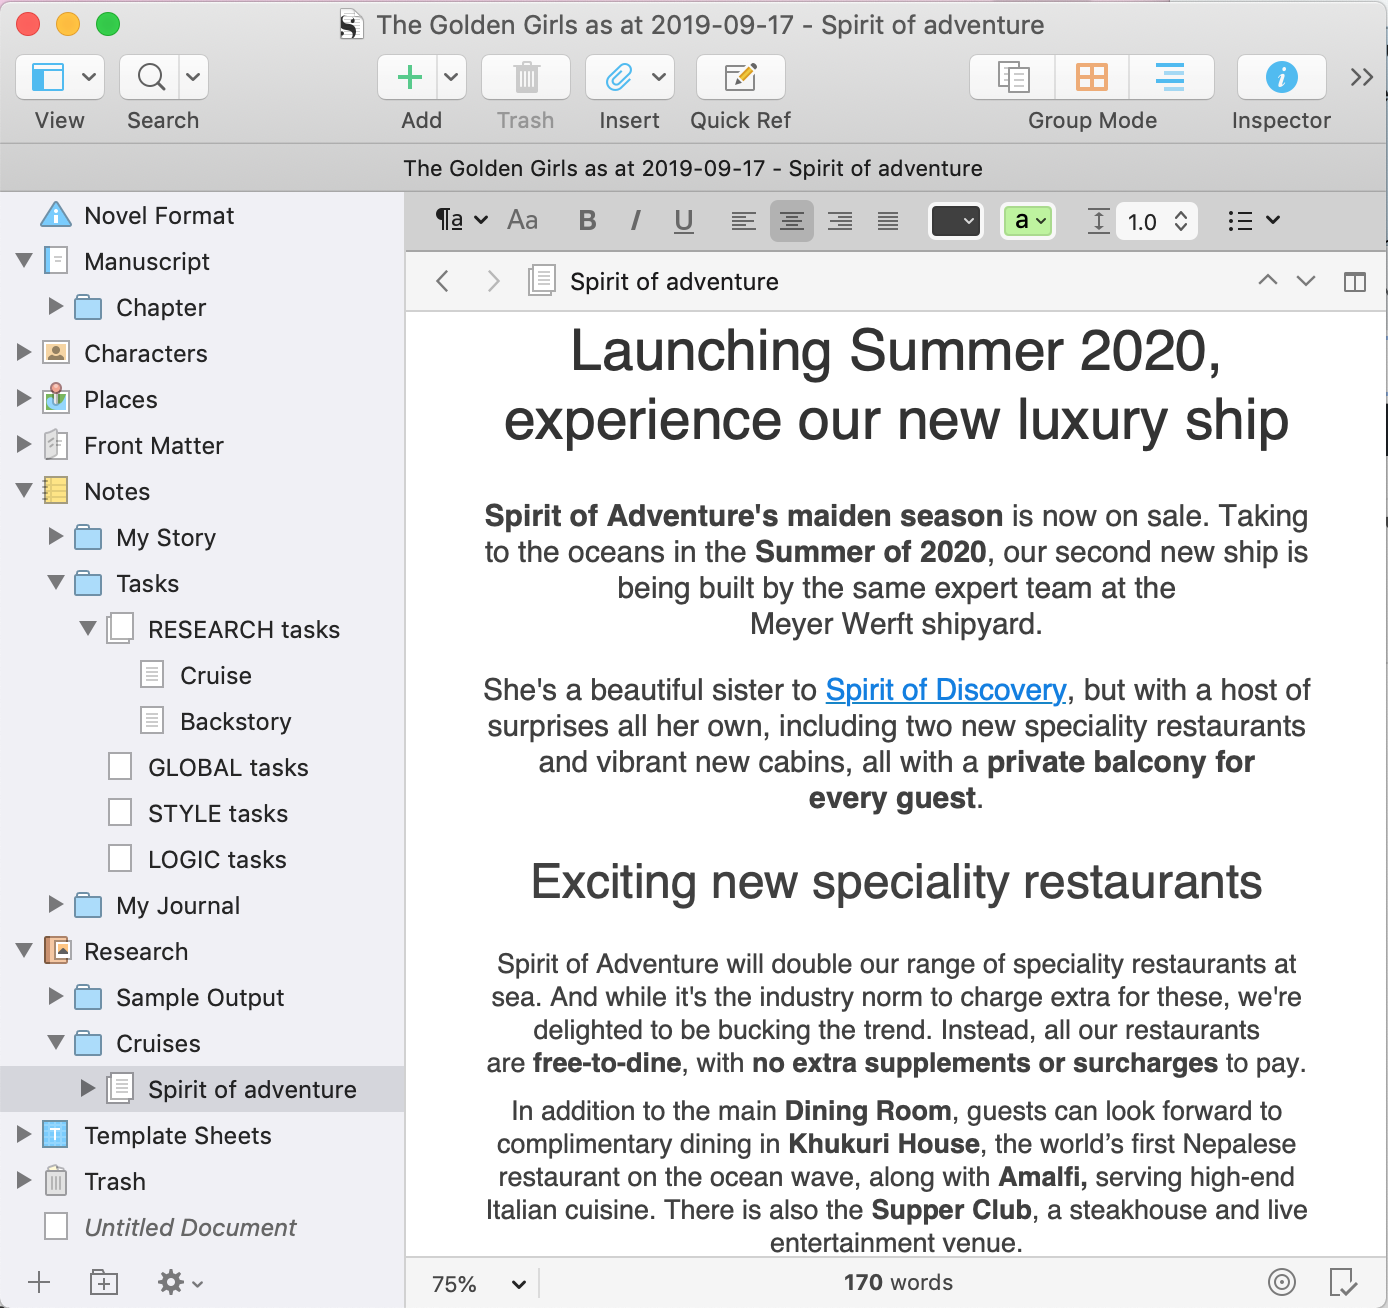This screenshot has height=1308, width=1388.
Task: Open green highlight color swatch
Action: pos(1028,221)
